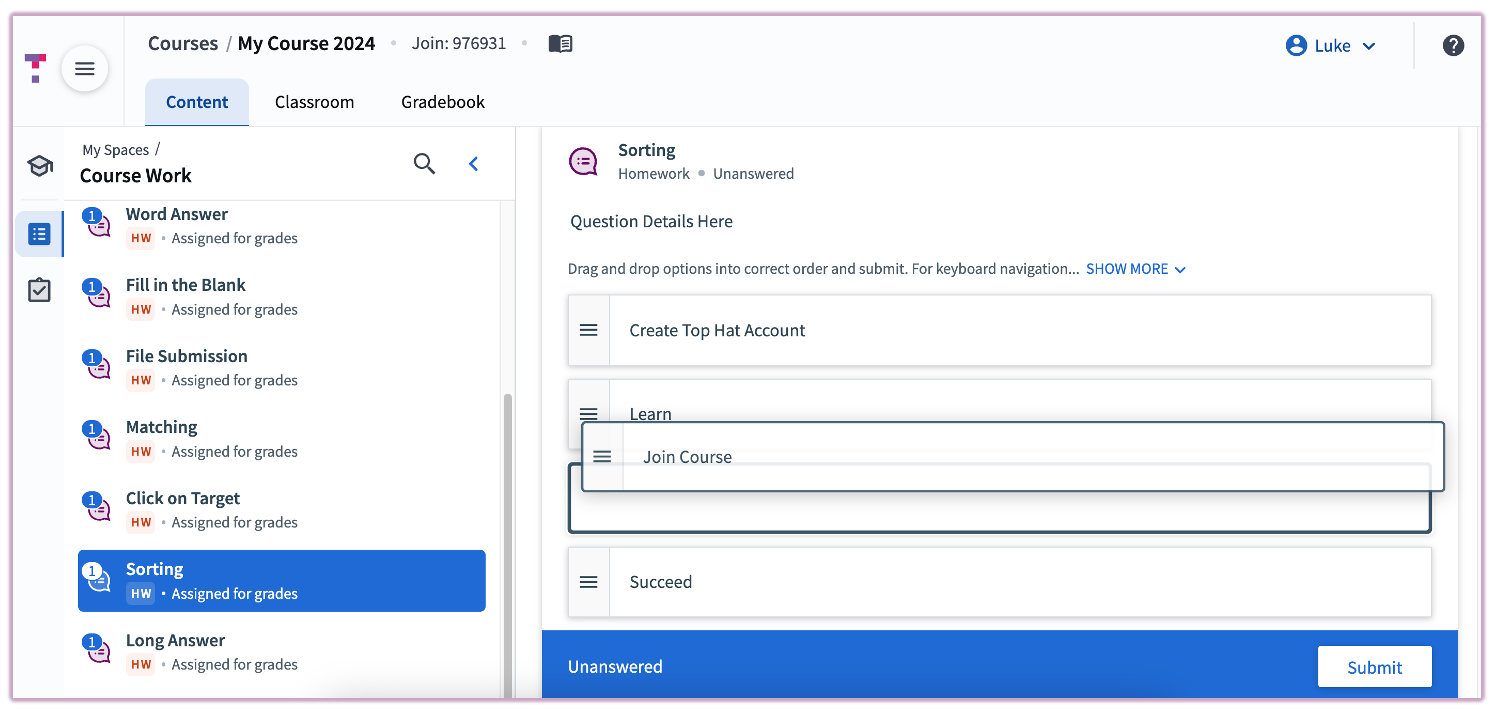Submit the sorting answer
The height and width of the screenshot is (712, 1494).
point(1374,667)
